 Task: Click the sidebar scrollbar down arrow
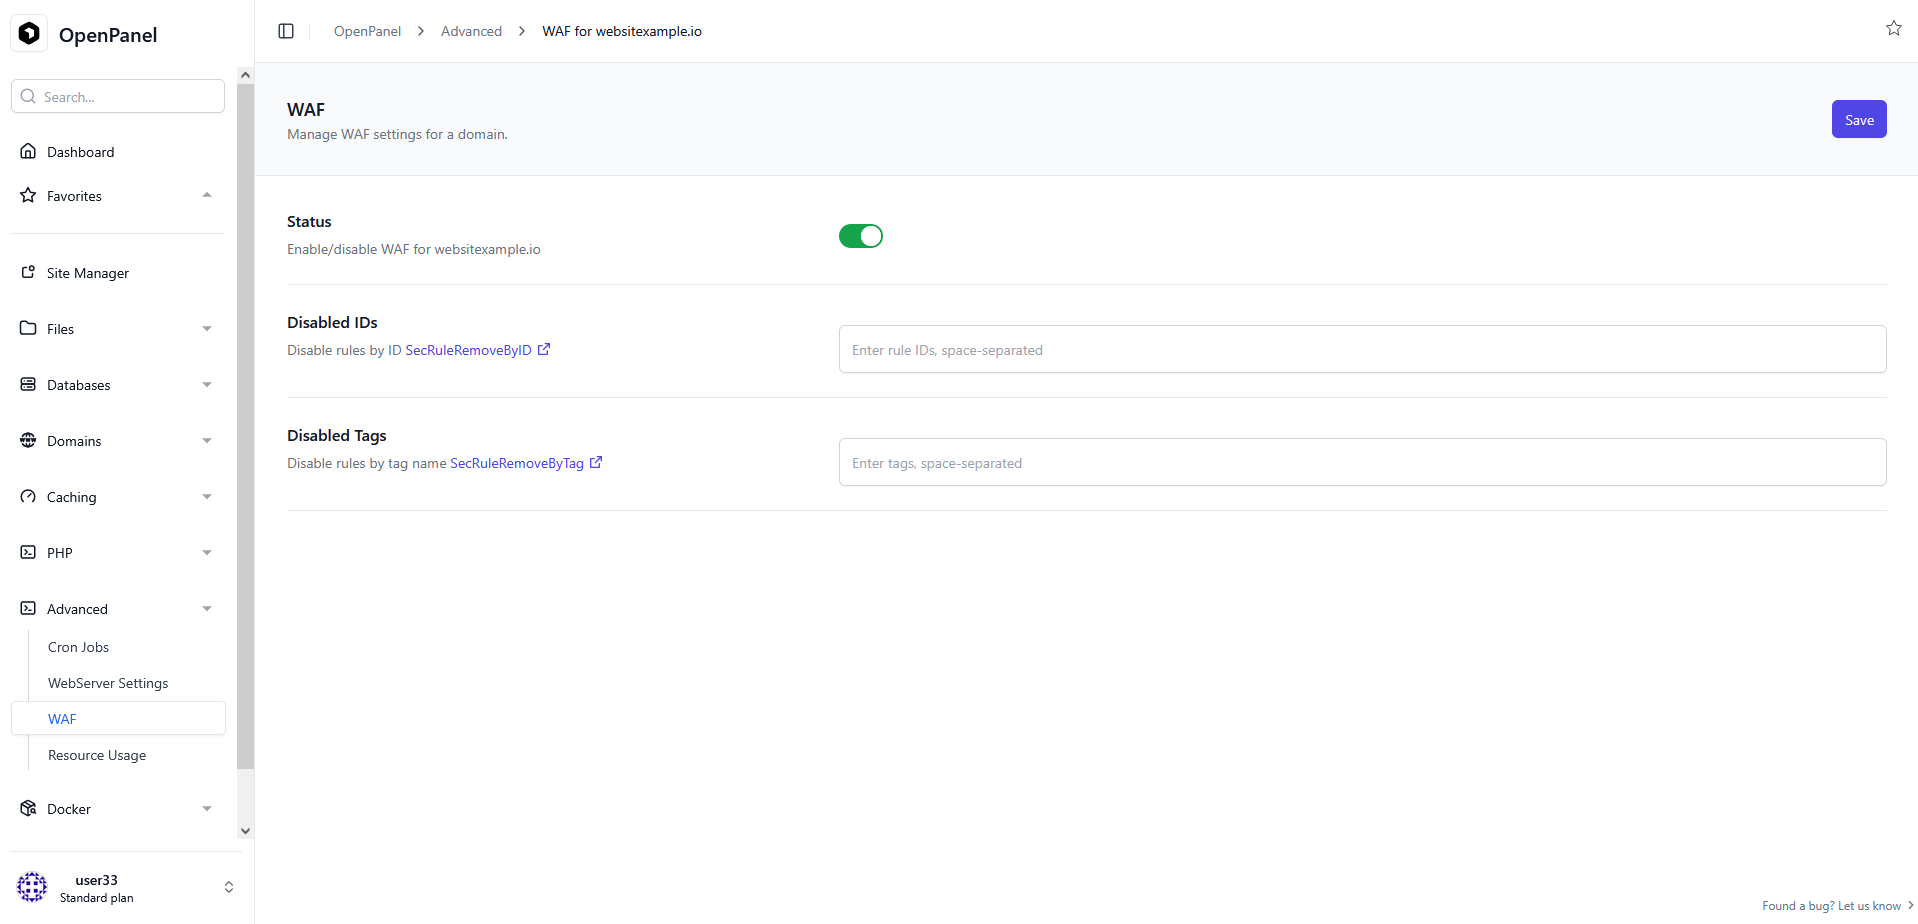coord(245,831)
